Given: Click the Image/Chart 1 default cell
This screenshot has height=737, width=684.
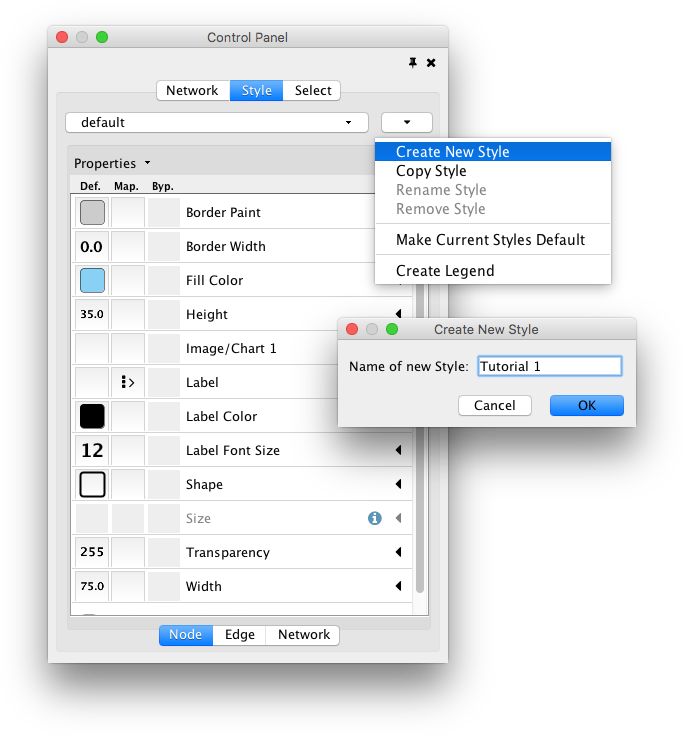Looking at the screenshot, I should [x=92, y=348].
